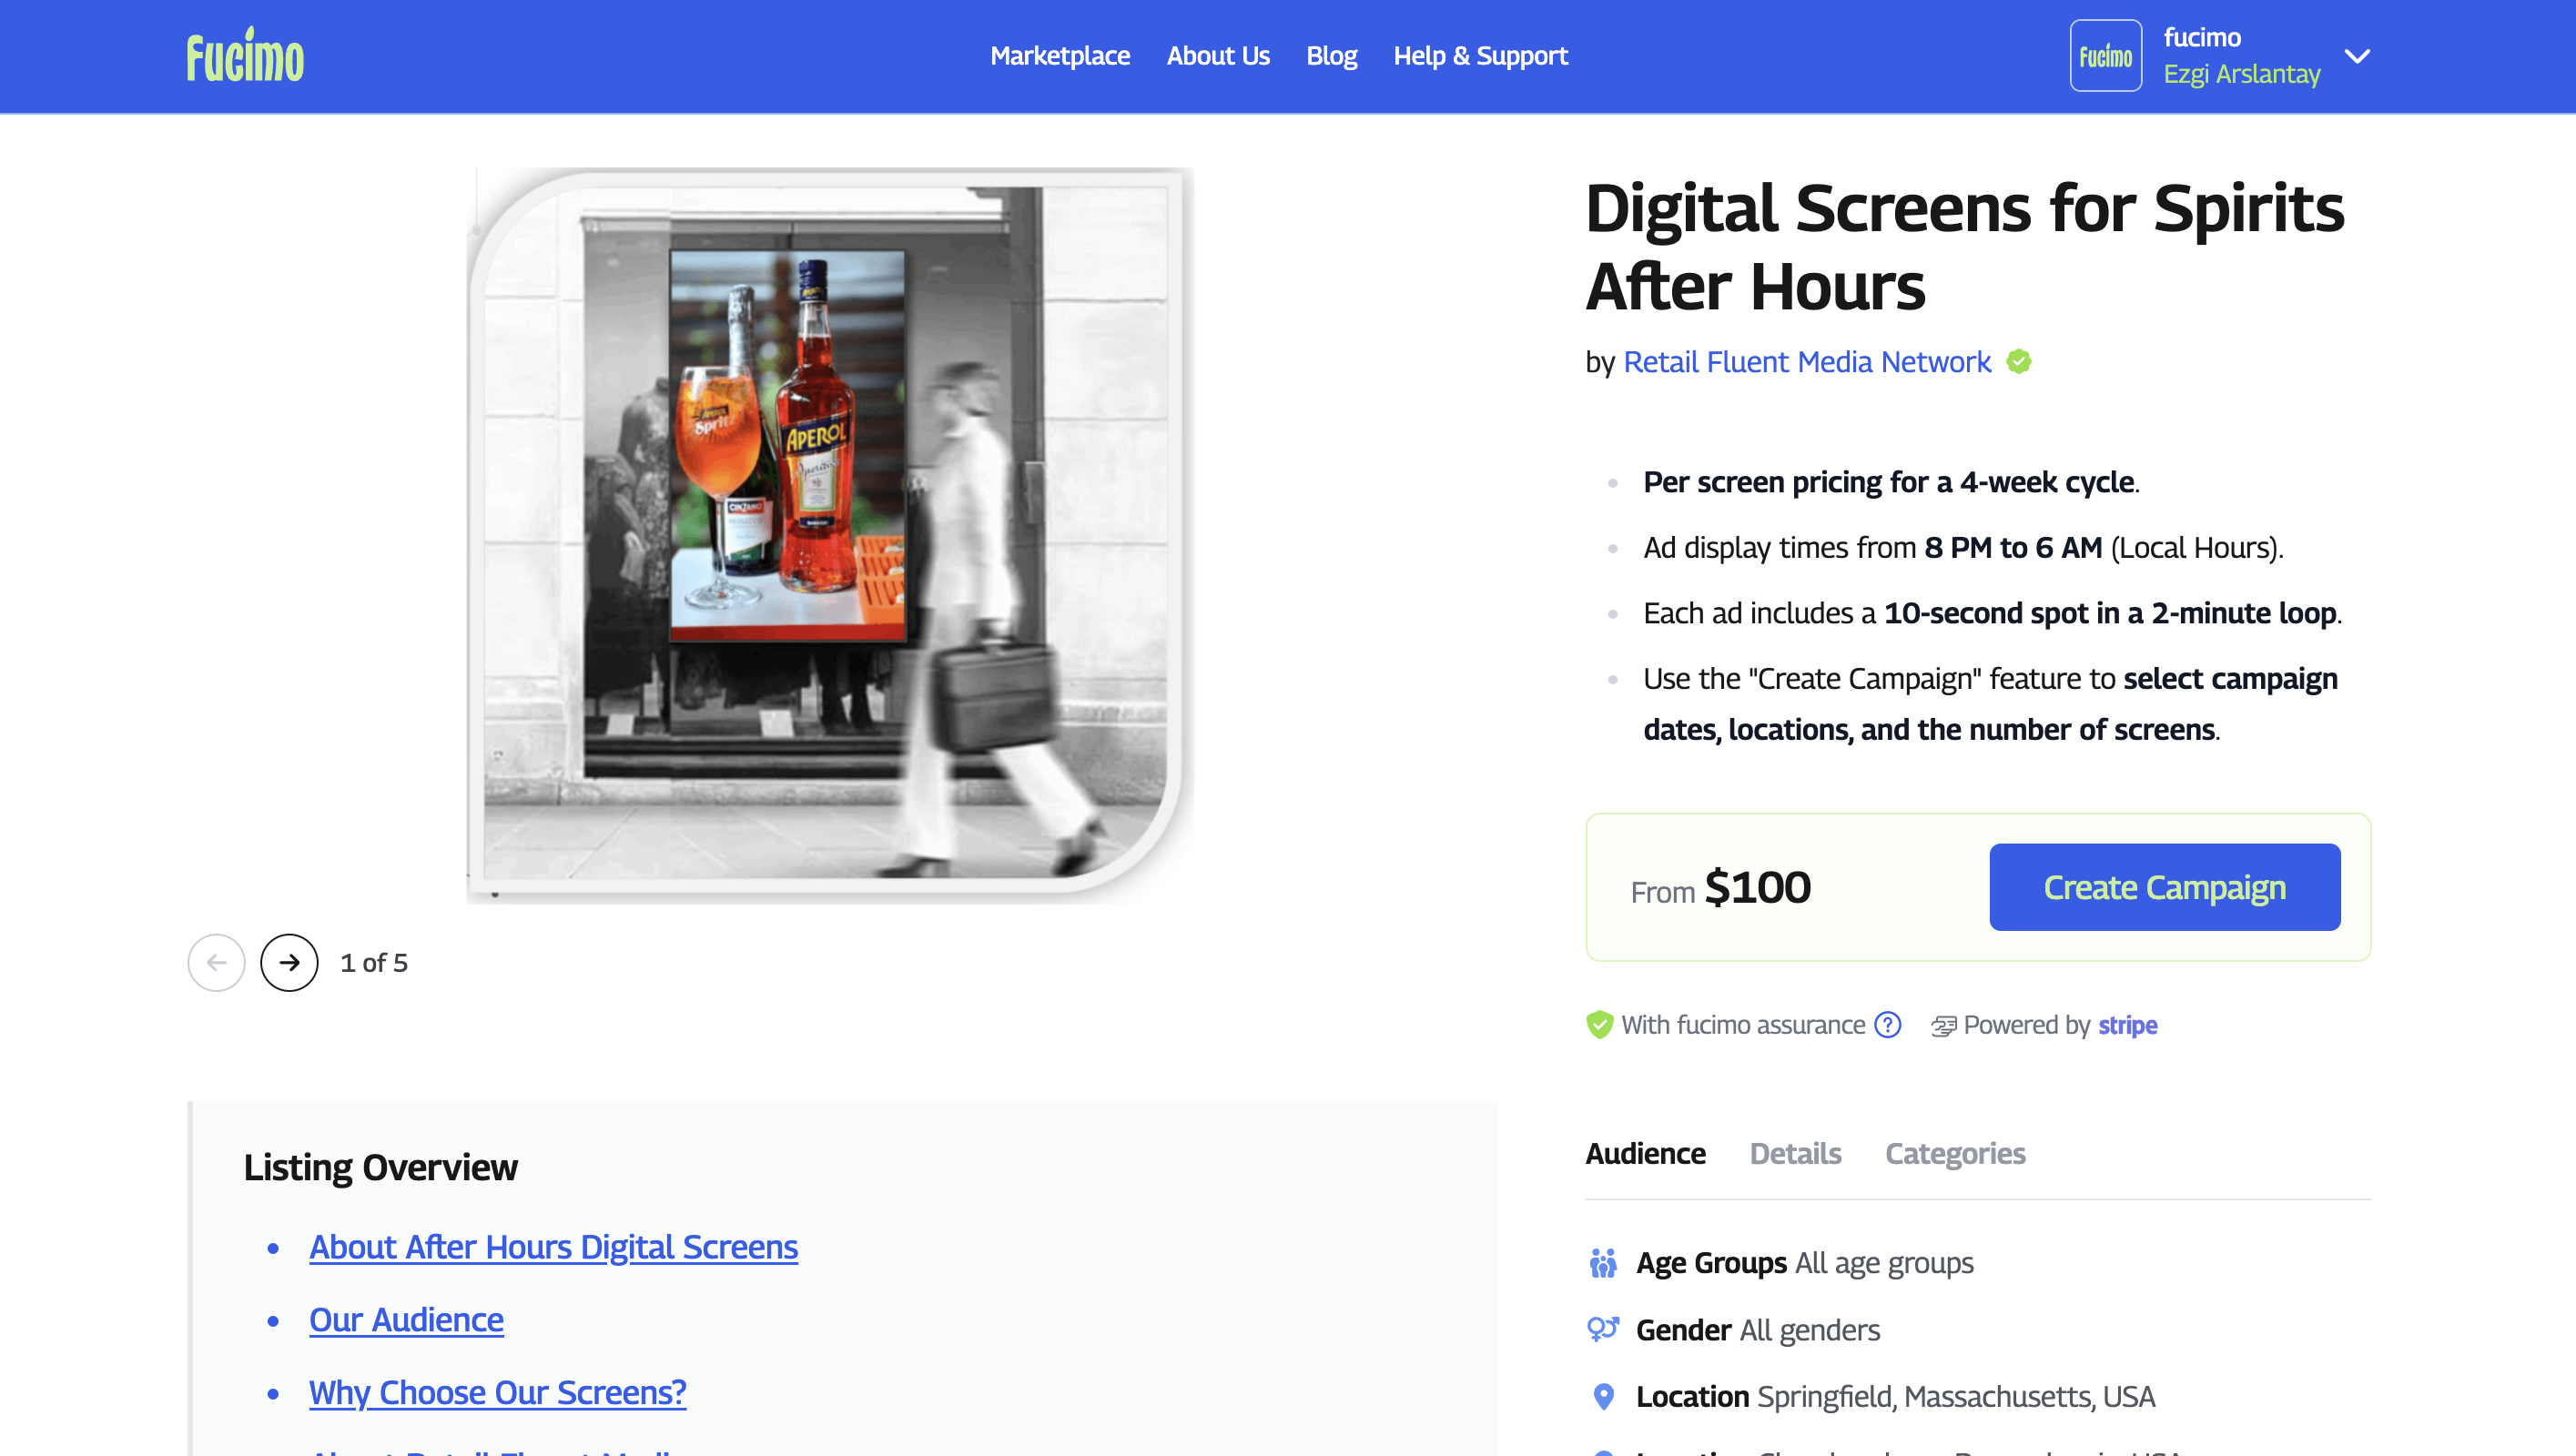Jump to Our Audience section
Viewport: 2576px width, 1456px height.
(406, 1320)
